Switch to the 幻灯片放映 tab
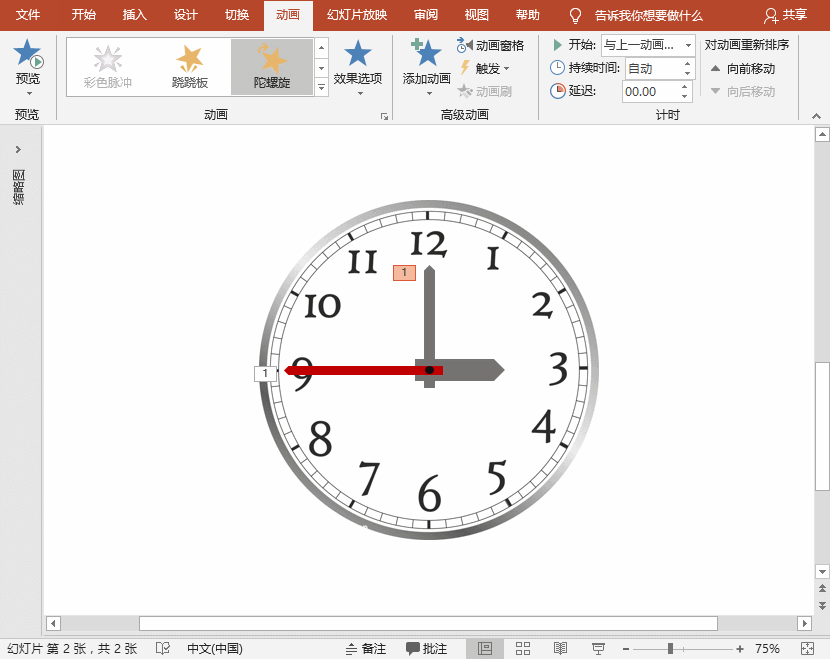This screenshot has height=659, width=830. tap(357, 15)
